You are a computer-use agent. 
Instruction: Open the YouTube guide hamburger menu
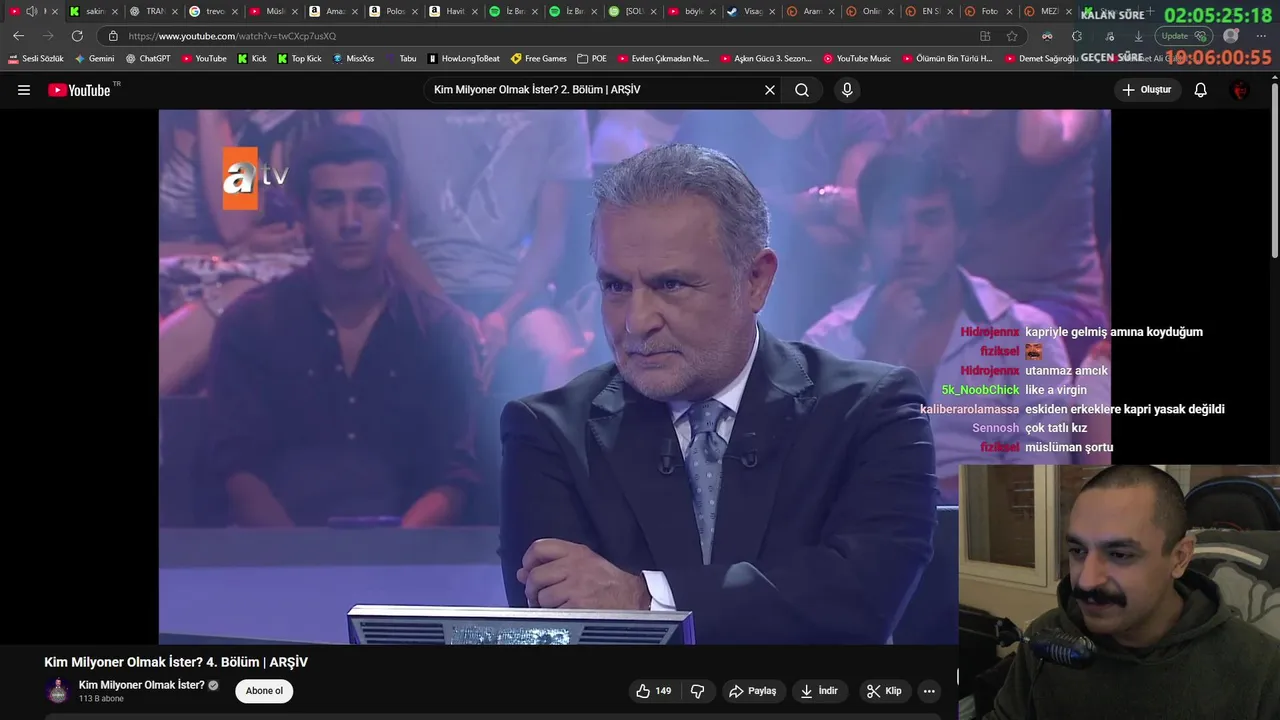24,90
